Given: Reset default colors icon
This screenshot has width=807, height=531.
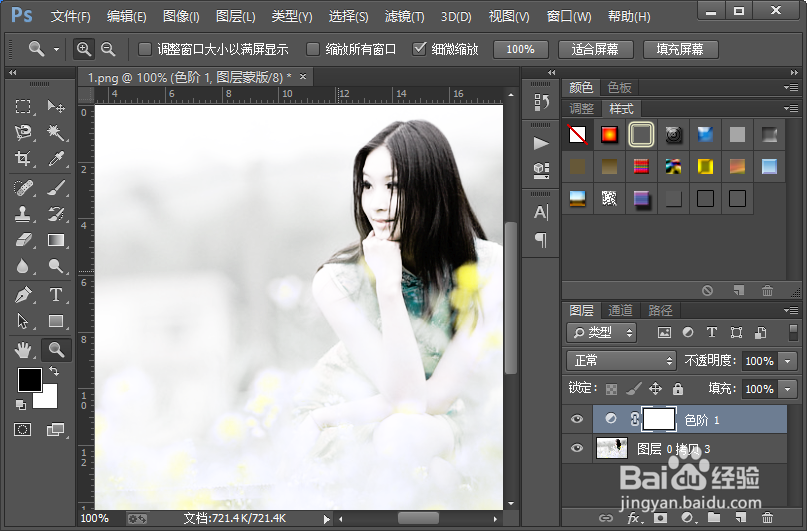Looking at the screenshot, I should [x=21, y=405].
